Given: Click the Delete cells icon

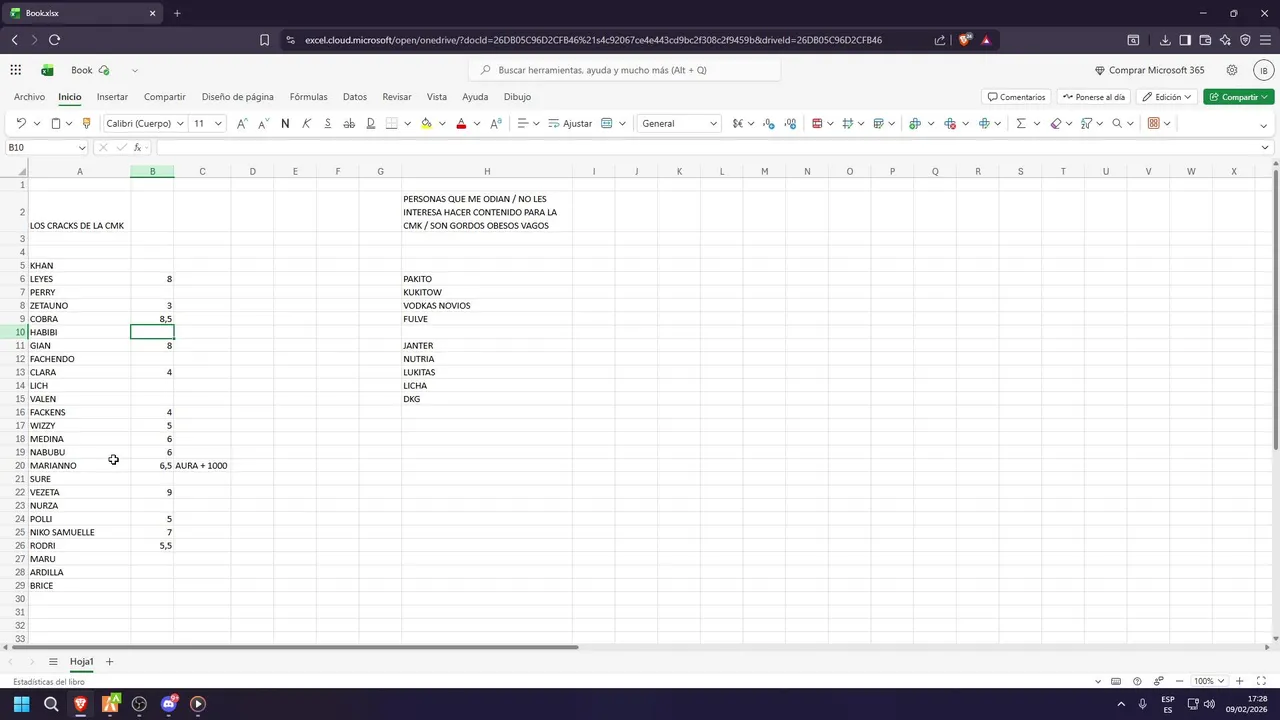Looking at the screenshot, I should tap(950, 123).
